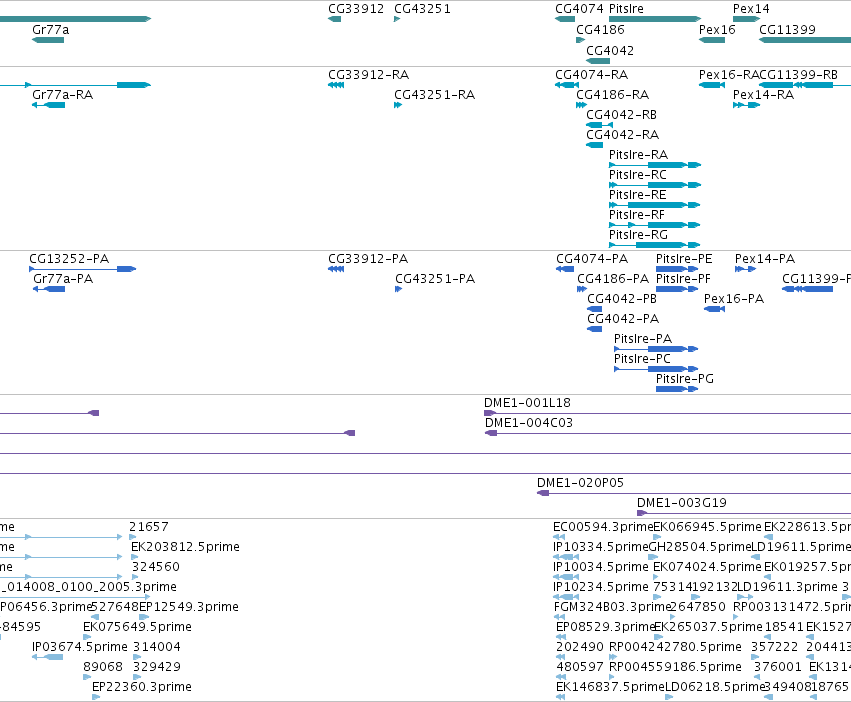Select the CG4074-PA protein label

(592, 259)
